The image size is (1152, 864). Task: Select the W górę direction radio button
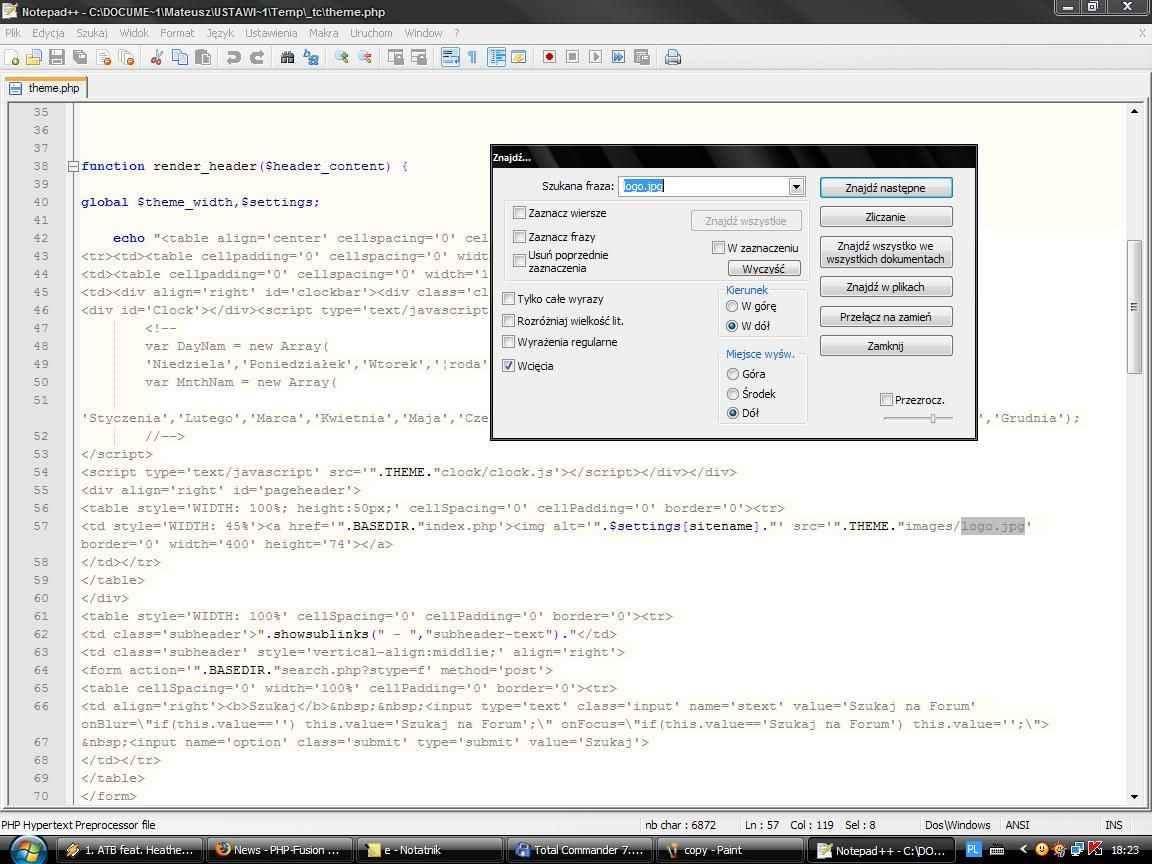pyautogui.click(x=732, y=306)
